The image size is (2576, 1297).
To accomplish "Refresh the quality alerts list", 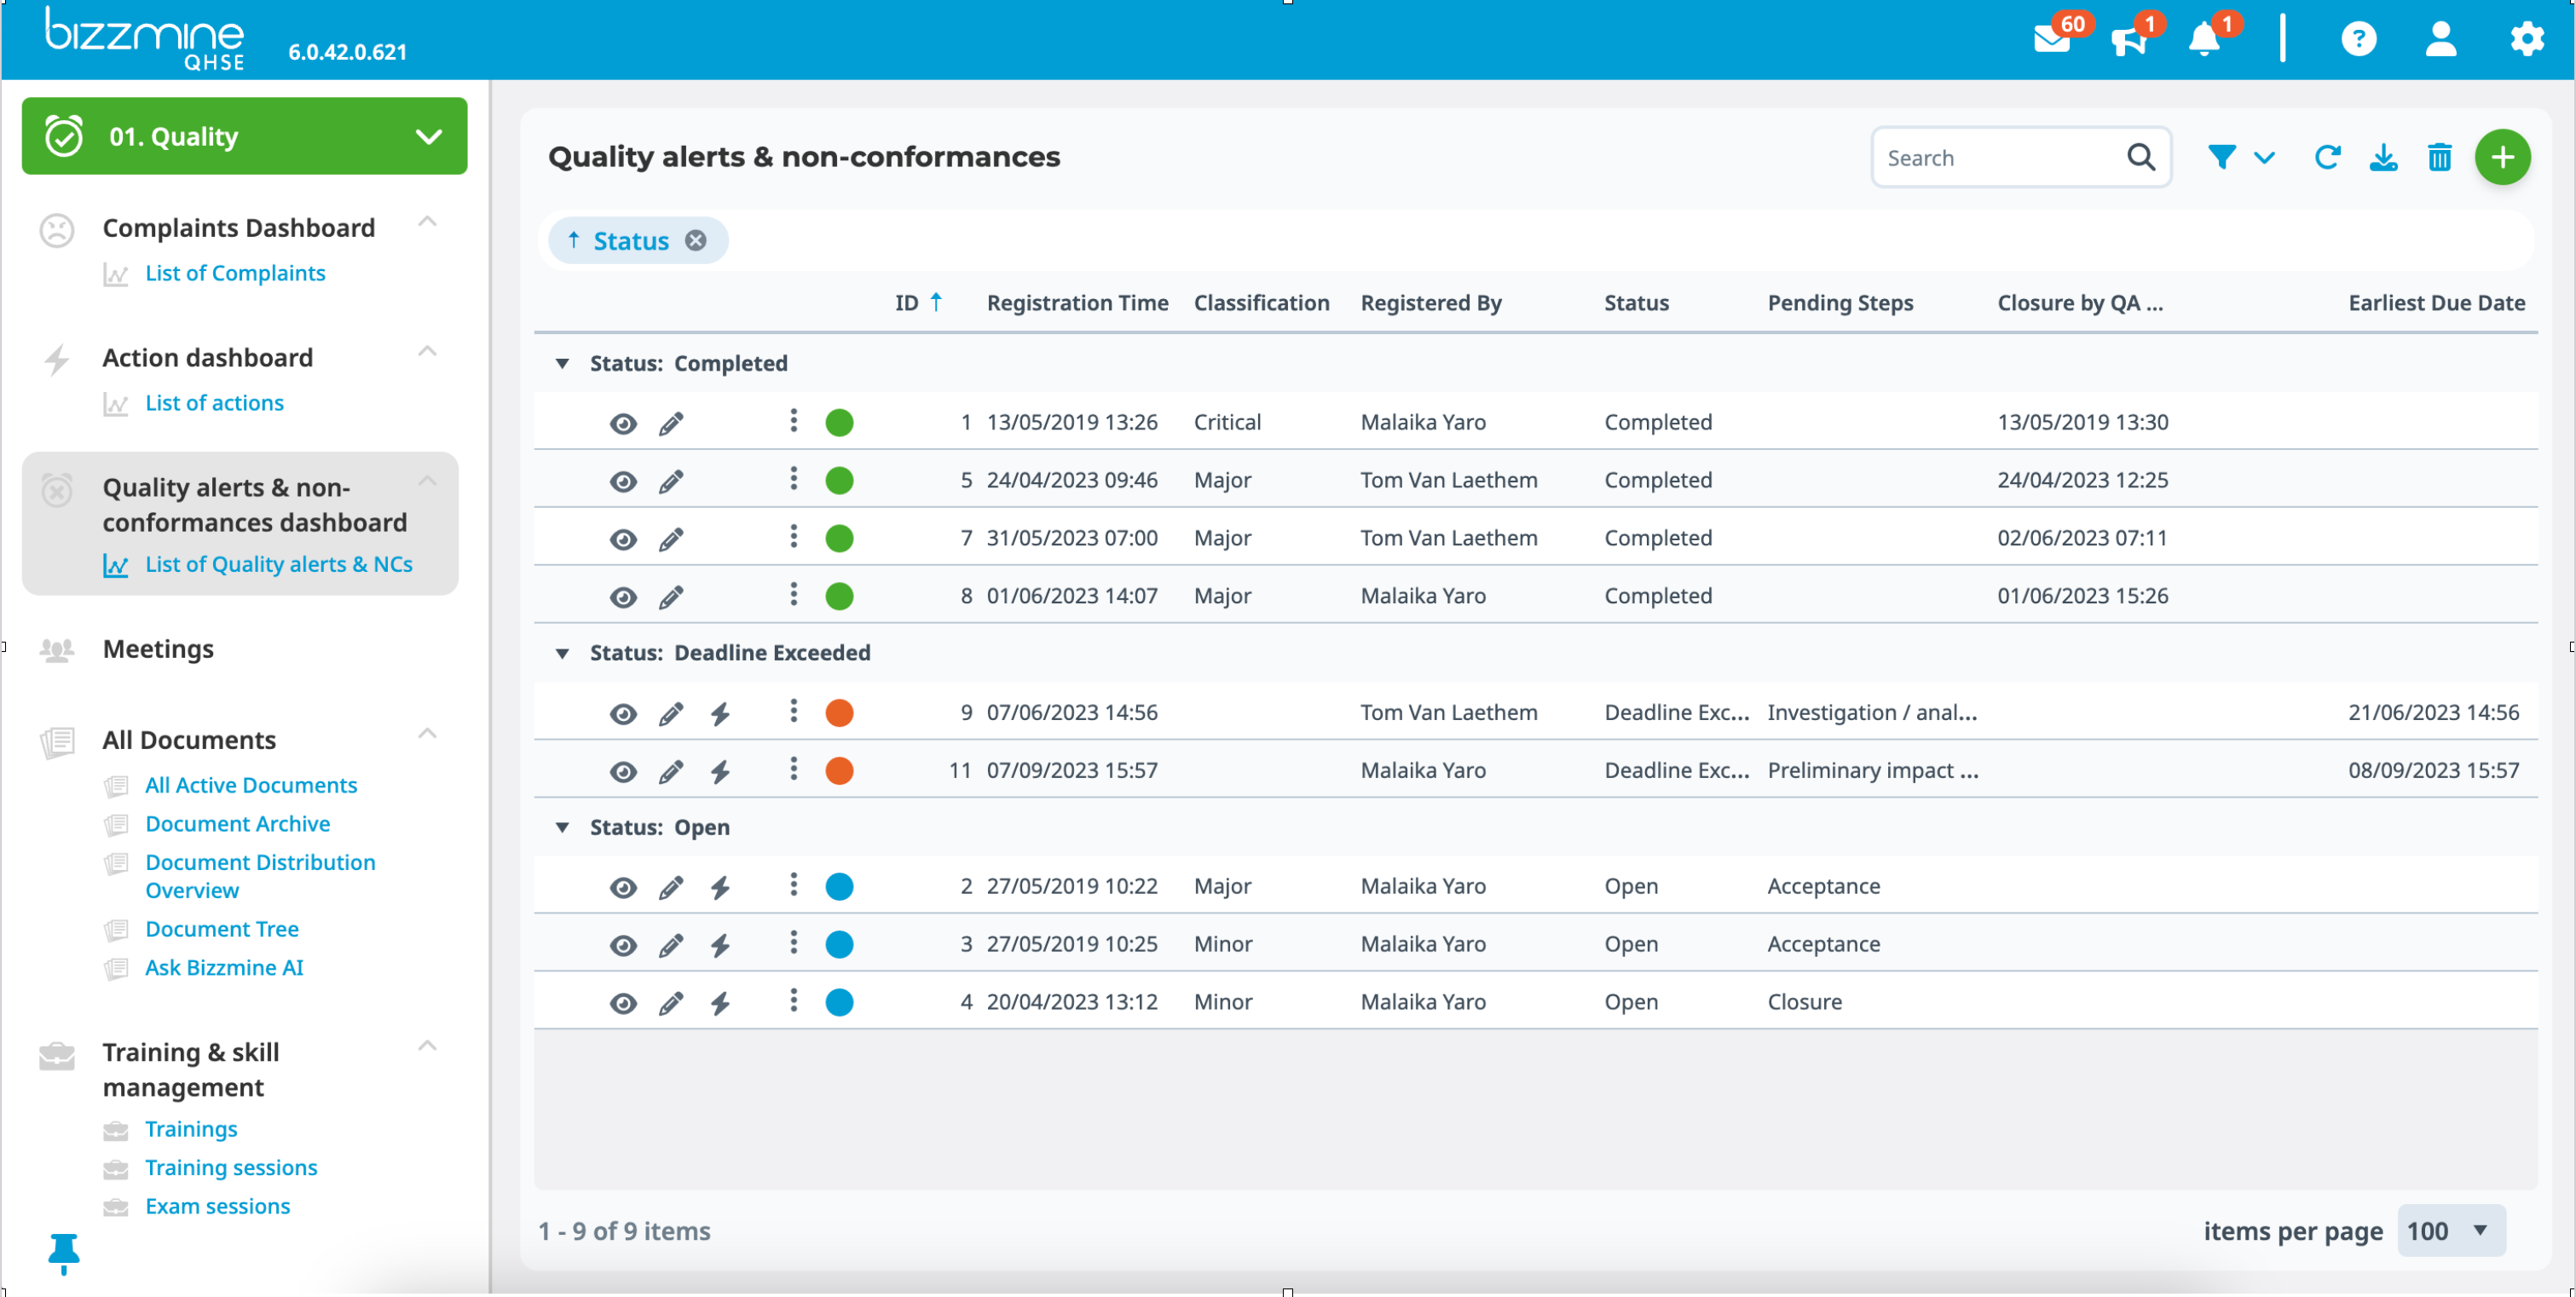I will [x=2328, y=157].
